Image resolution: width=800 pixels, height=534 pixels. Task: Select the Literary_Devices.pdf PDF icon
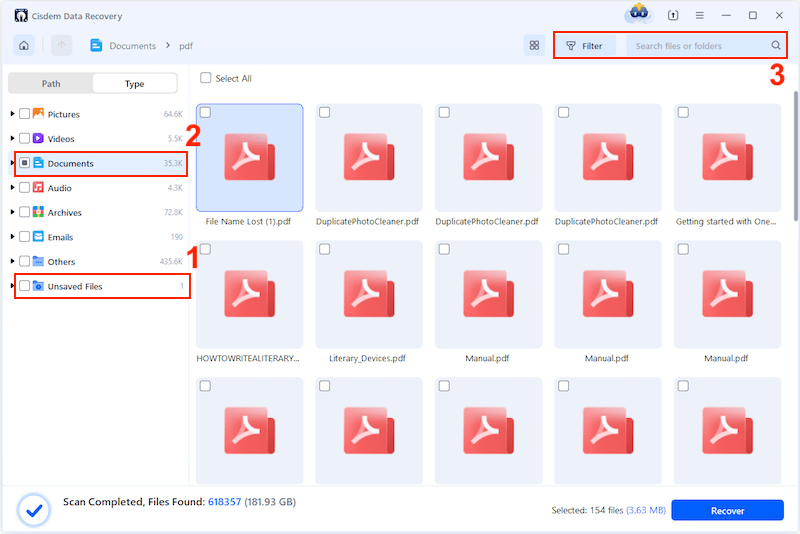point(369,294)
